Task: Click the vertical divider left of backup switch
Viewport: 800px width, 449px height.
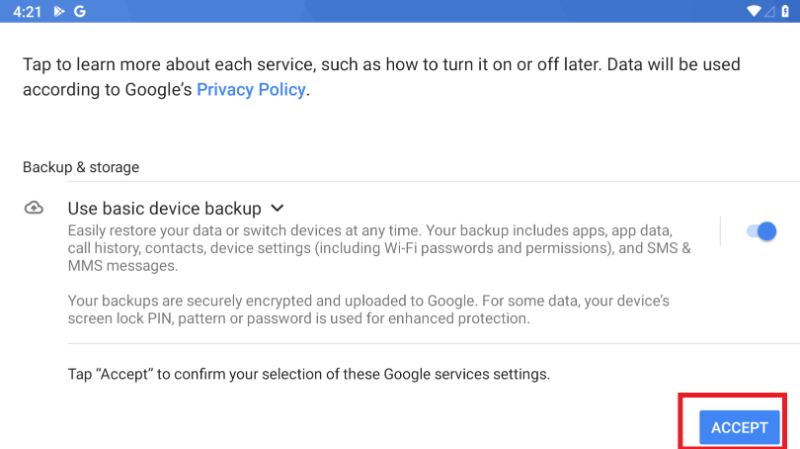Action: click(x=720, y=231)
